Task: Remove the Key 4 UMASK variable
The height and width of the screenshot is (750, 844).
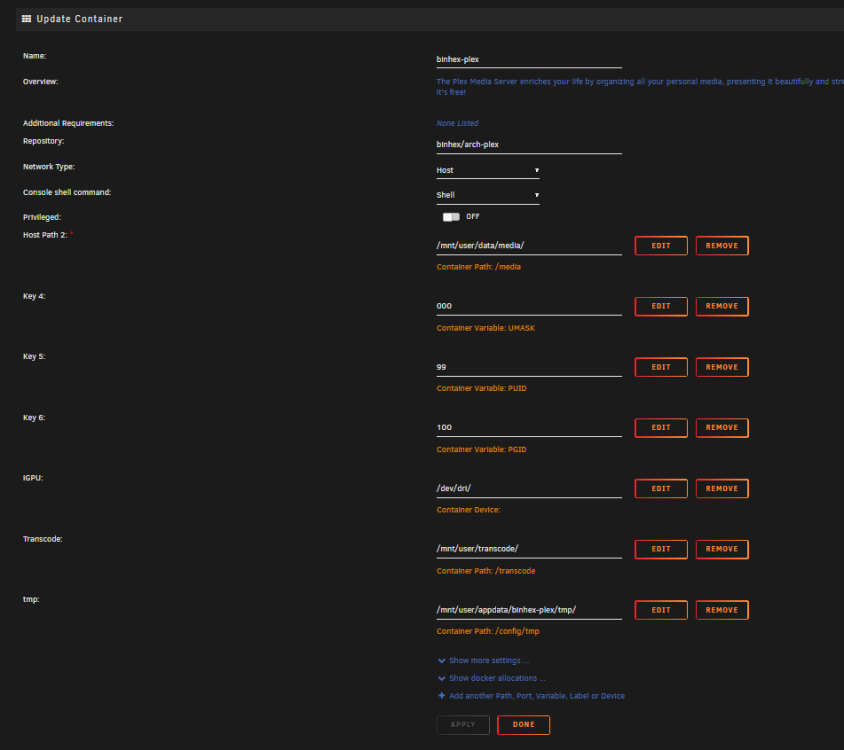Action: coord(722,306)
